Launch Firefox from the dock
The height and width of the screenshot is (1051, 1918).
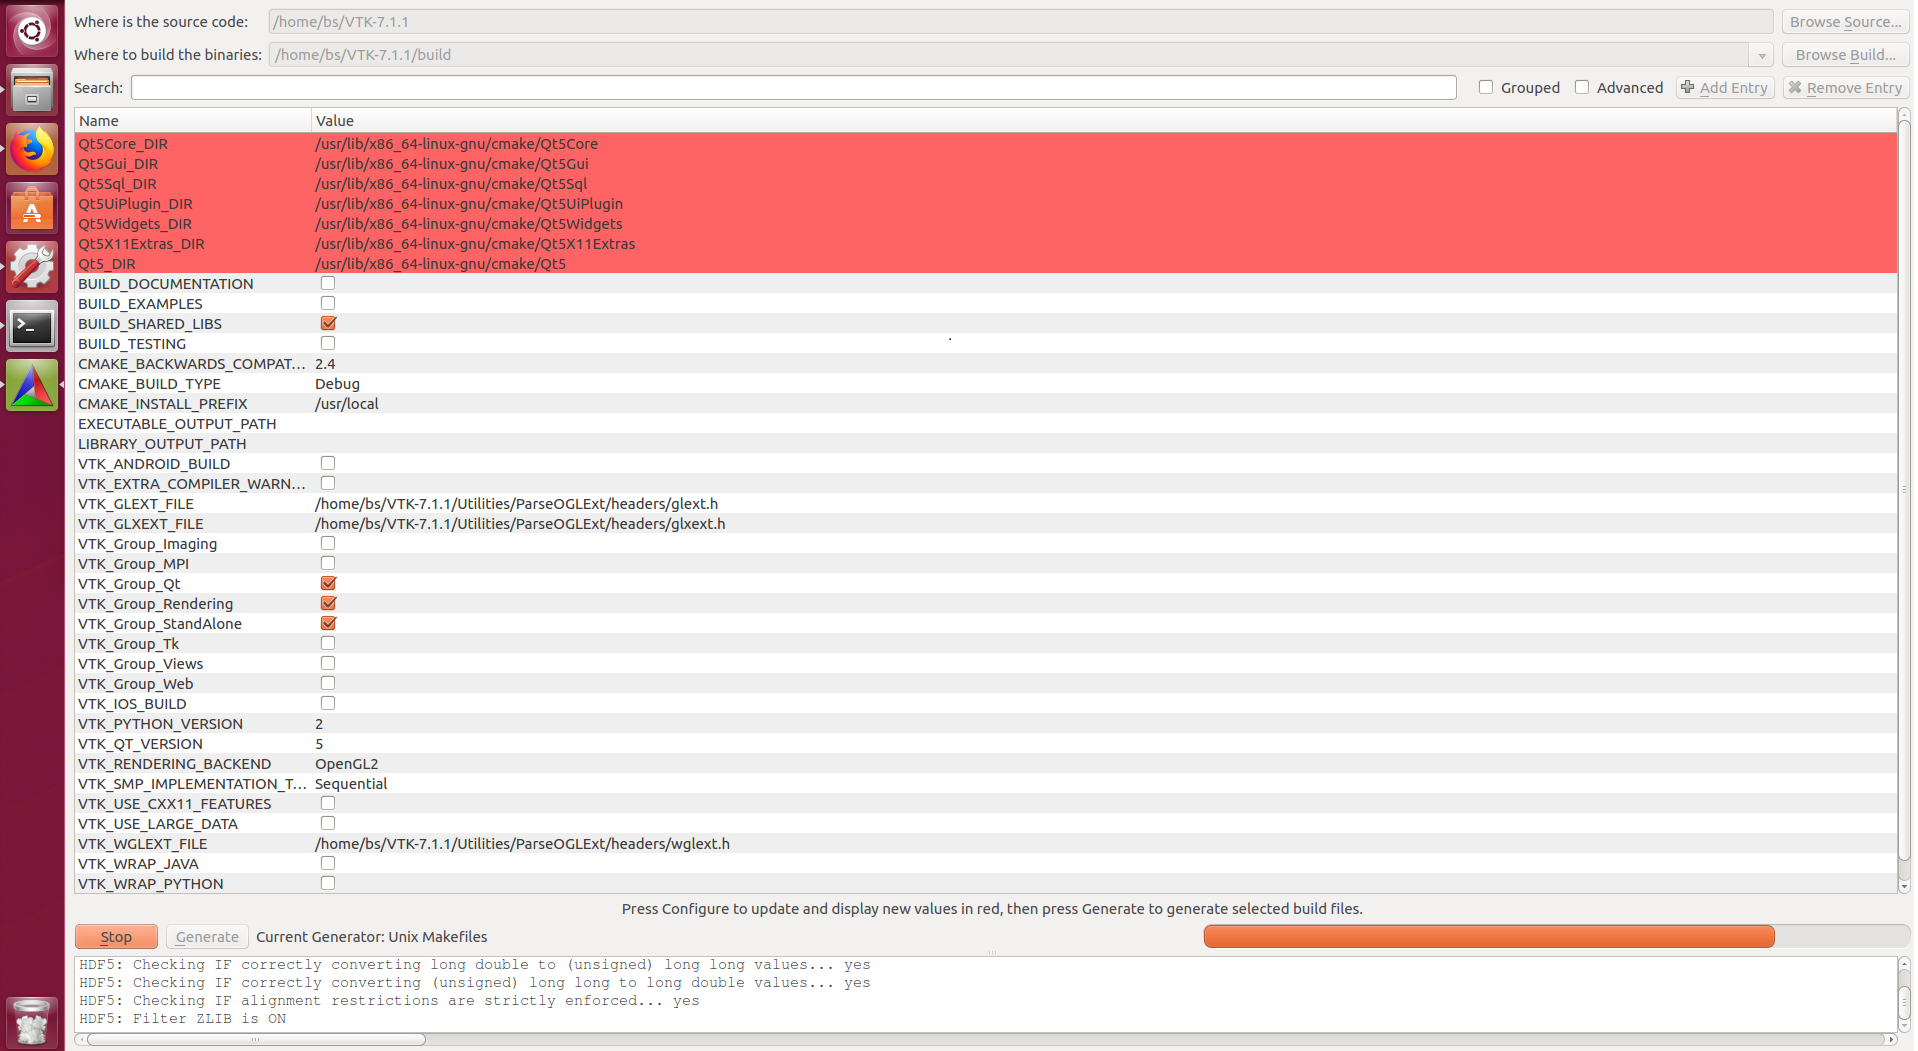tap(32, 149)
